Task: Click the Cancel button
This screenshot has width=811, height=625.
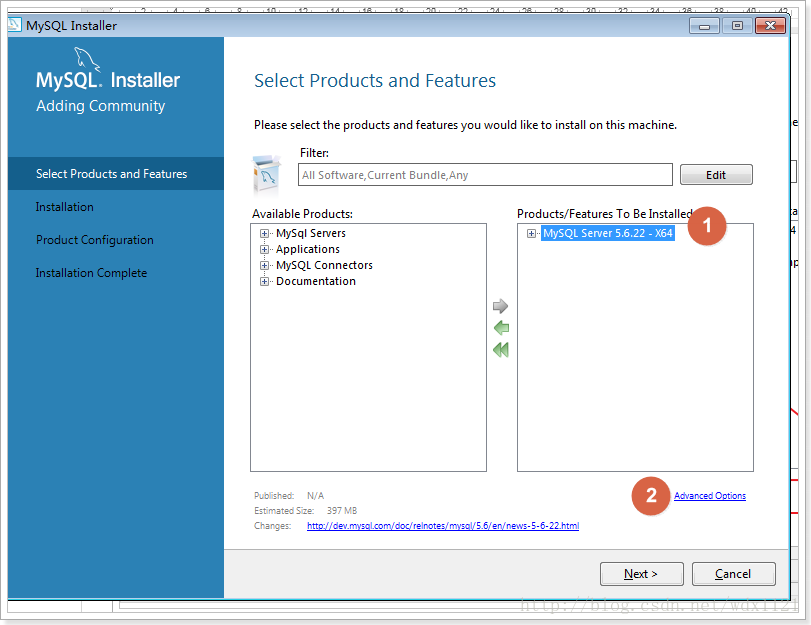Action: point(733,574)
